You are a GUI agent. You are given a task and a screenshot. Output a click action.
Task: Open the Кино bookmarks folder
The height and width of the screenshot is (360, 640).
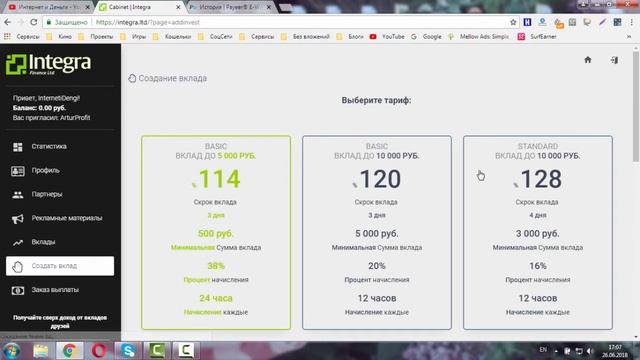[59, 36]
